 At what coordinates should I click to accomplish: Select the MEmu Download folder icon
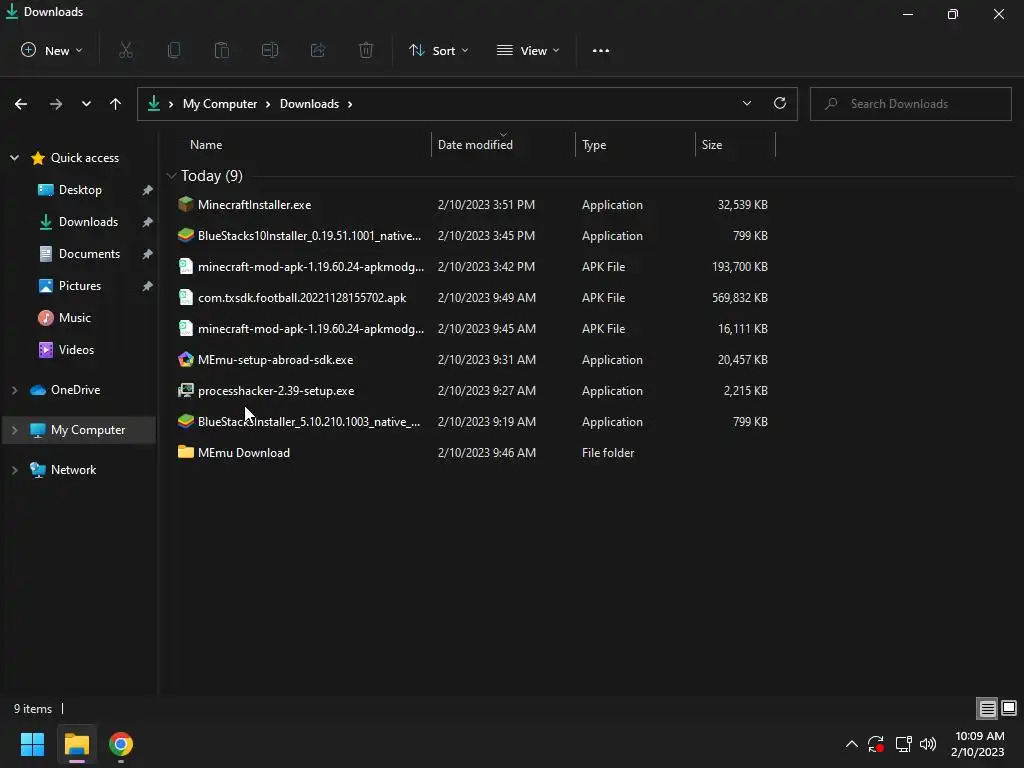point(185,452)
